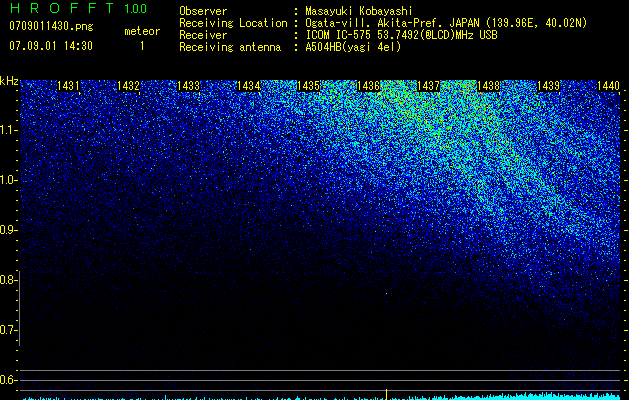
Task: Click the 0.6 kHz axis label
Action: pyautogui.click(x=8, y=380)
